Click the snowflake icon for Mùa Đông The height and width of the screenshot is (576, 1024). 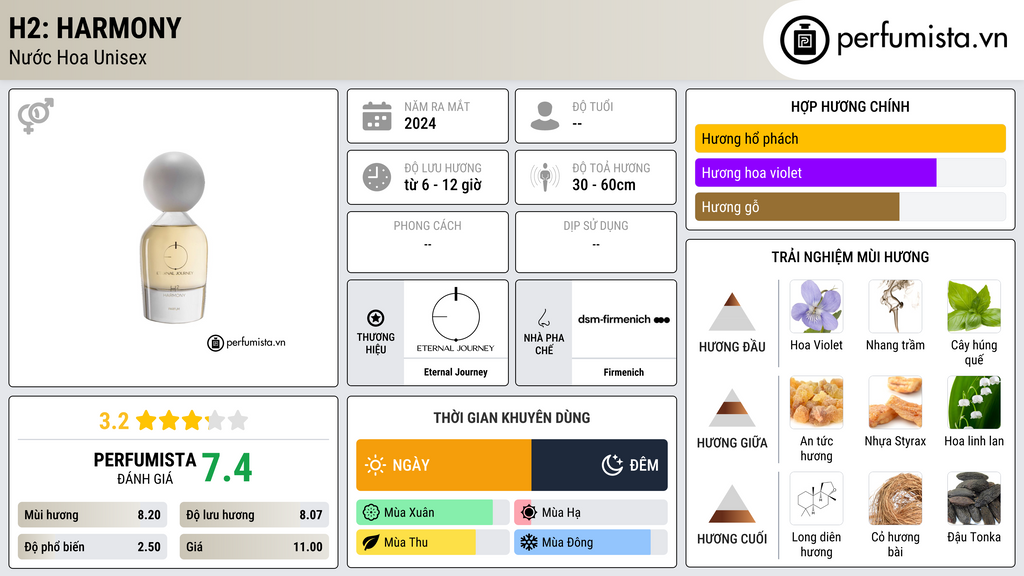[529, 543]
